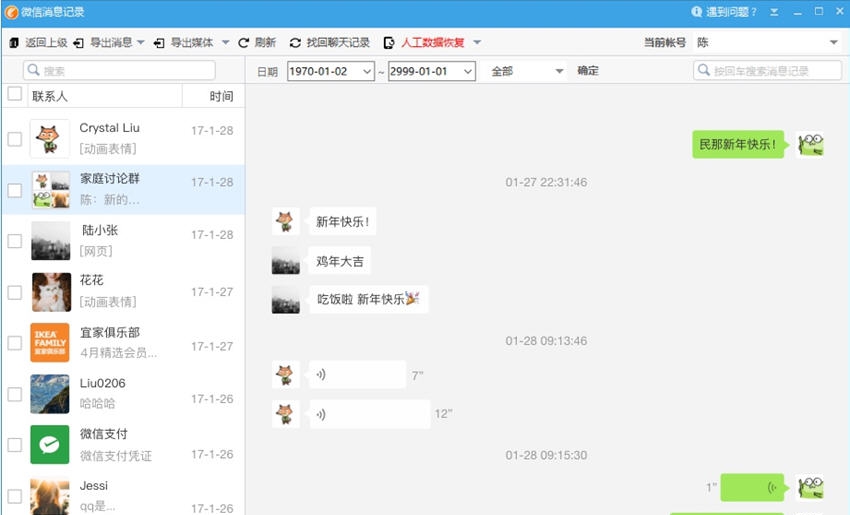
Task: Click the 遇到问题 info icon
Action: pyautogui.click(x=697, y=11)
